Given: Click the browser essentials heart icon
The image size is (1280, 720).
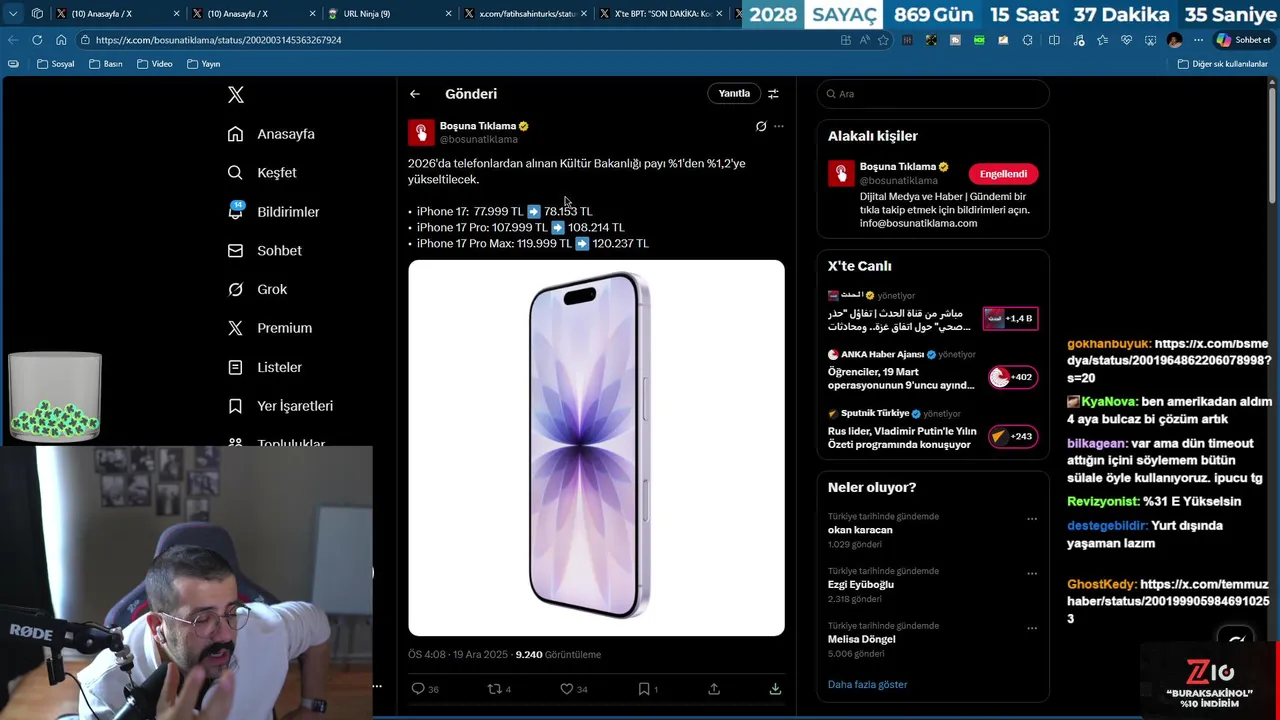Looking at the screenshot, I should [x=1126, y=40].
